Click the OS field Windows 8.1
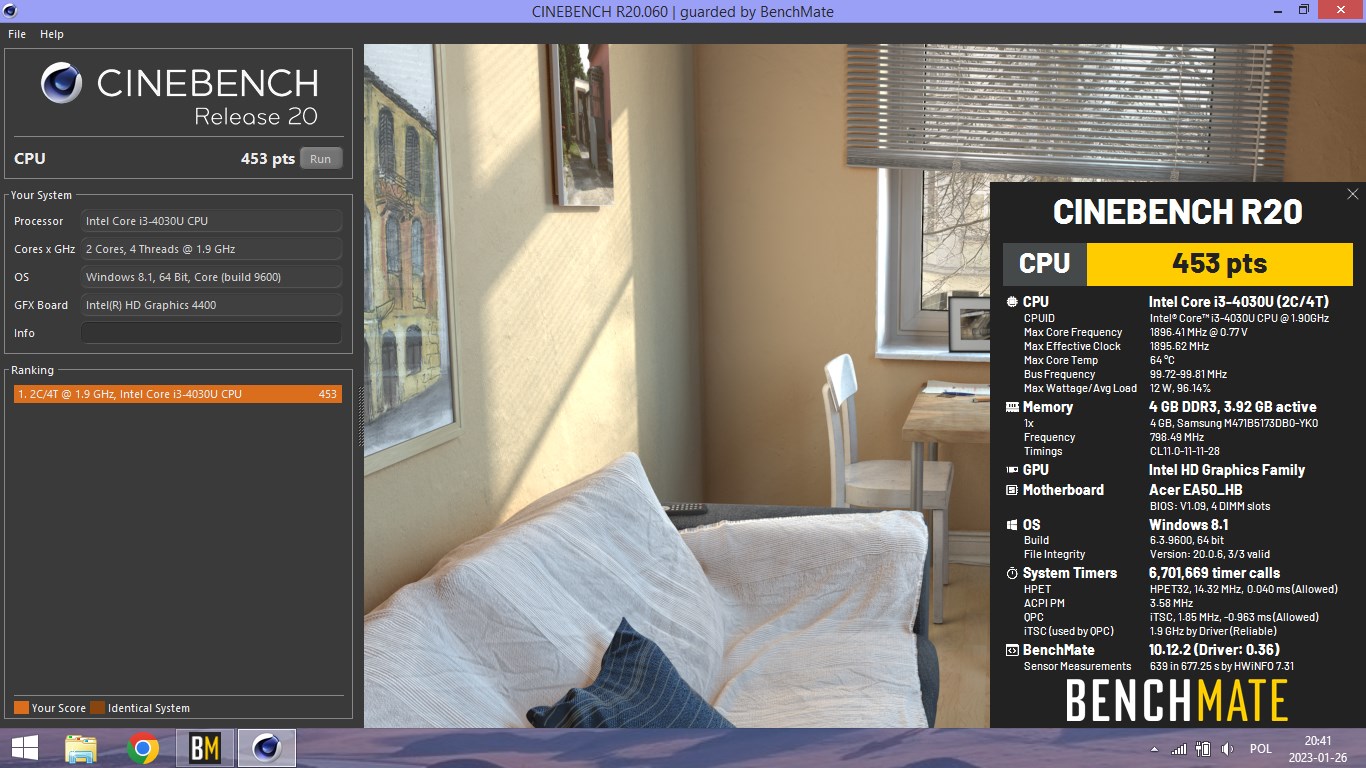1366x768 pixels. pos(211,277)
